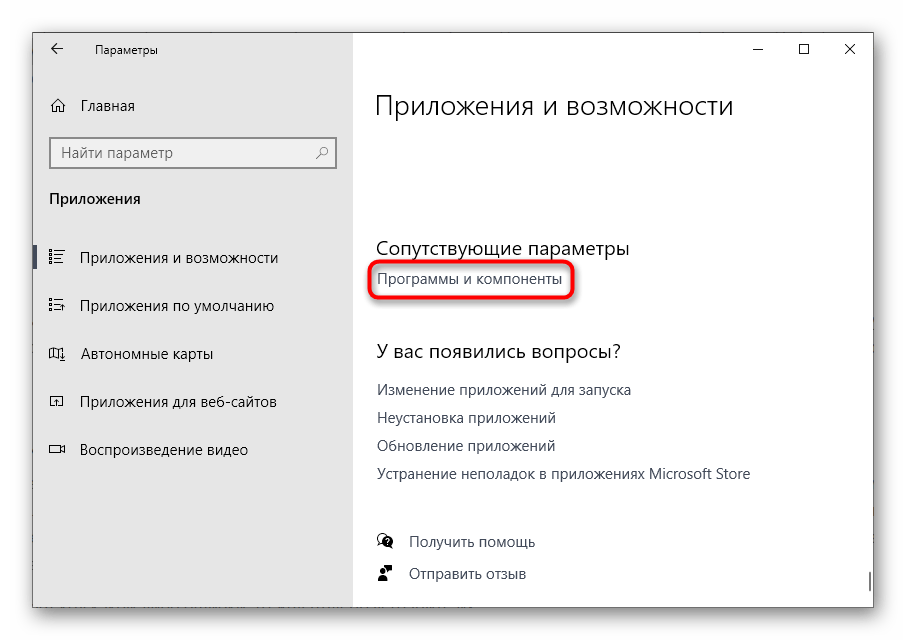Screen dimensions: 906x640
Task: Select Приложения по умолчанию in the sidebar
Action: tap(176, 305)
